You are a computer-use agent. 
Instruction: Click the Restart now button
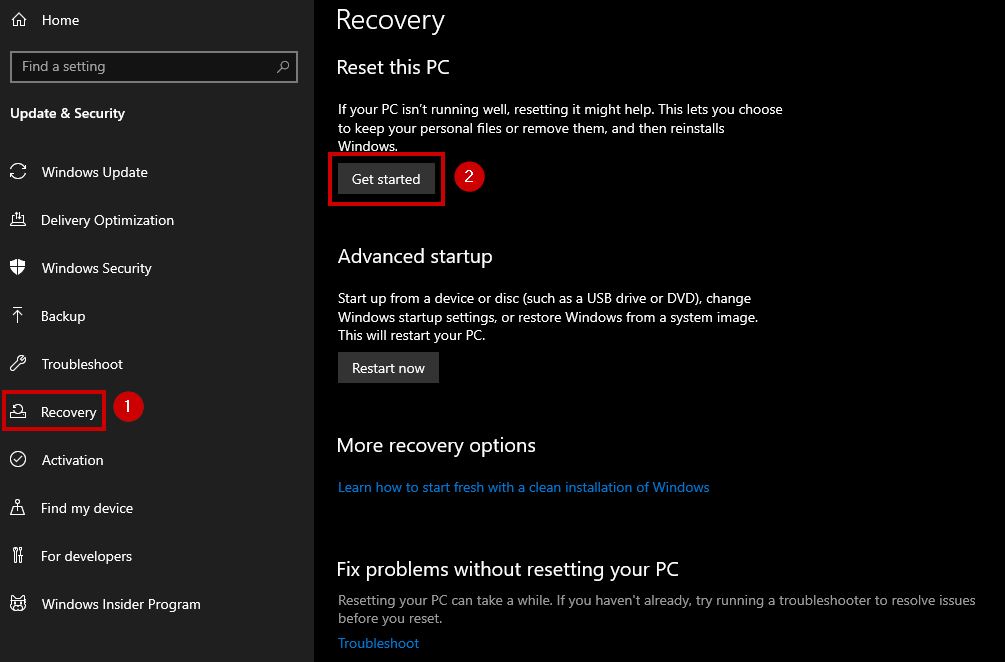pos(388,368)
